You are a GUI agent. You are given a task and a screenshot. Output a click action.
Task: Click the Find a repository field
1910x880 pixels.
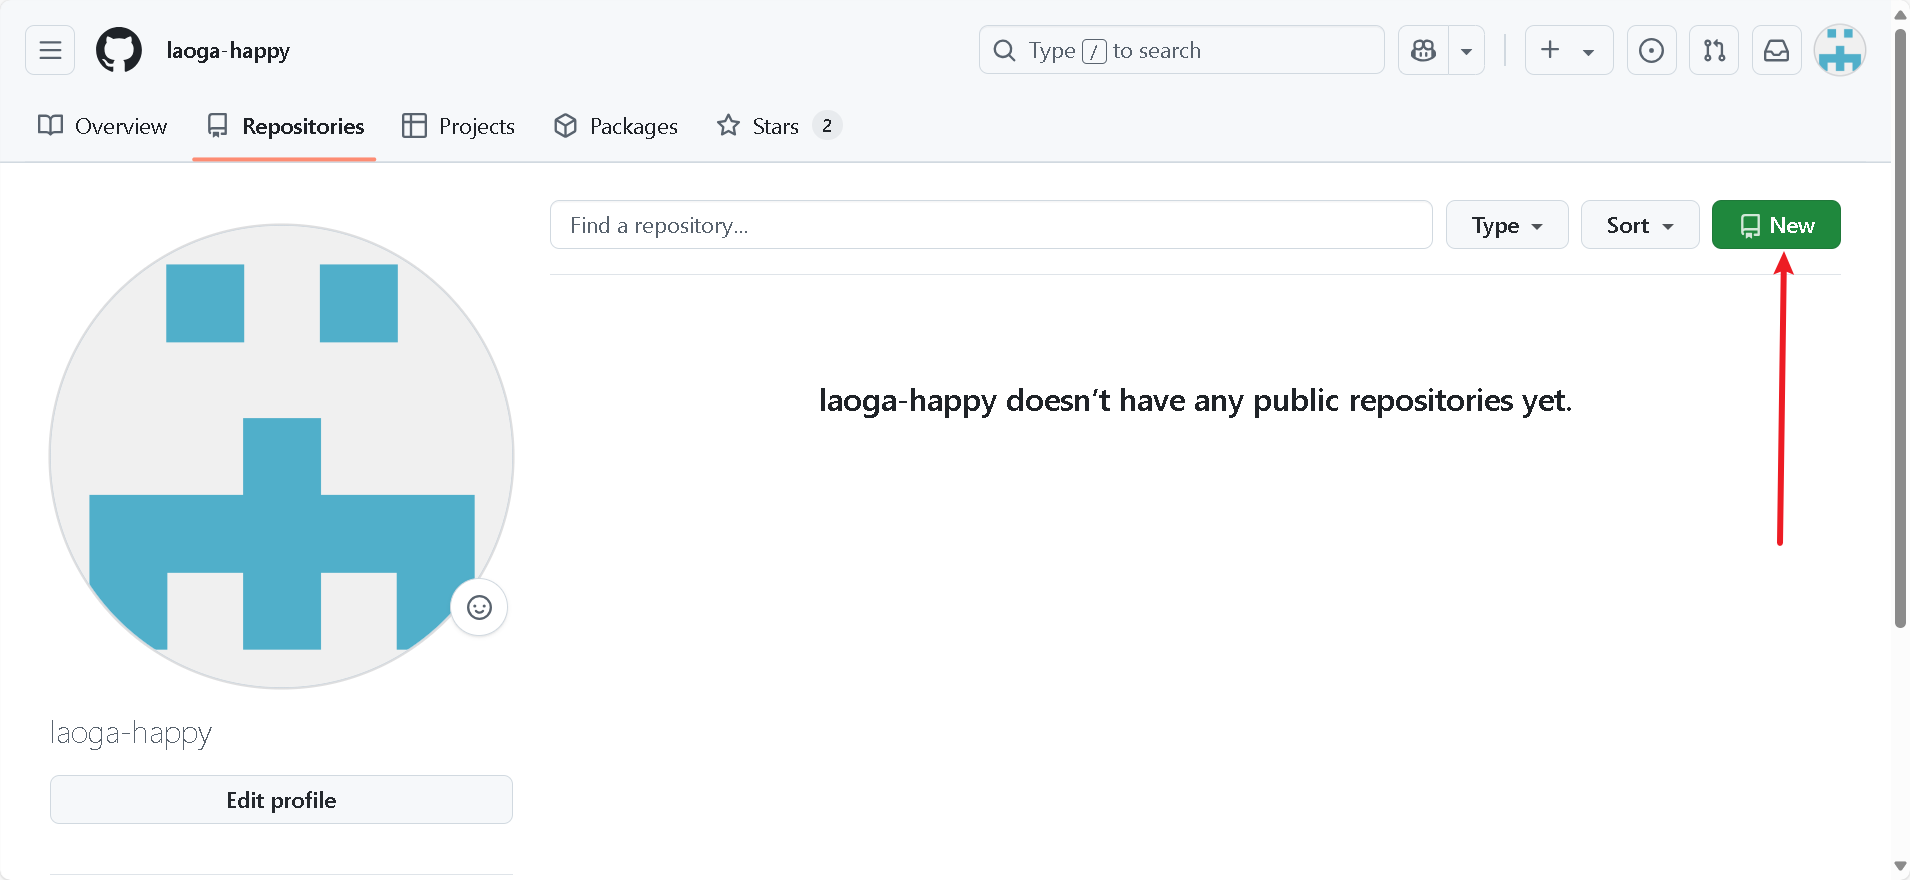click(x=991, y=225)
